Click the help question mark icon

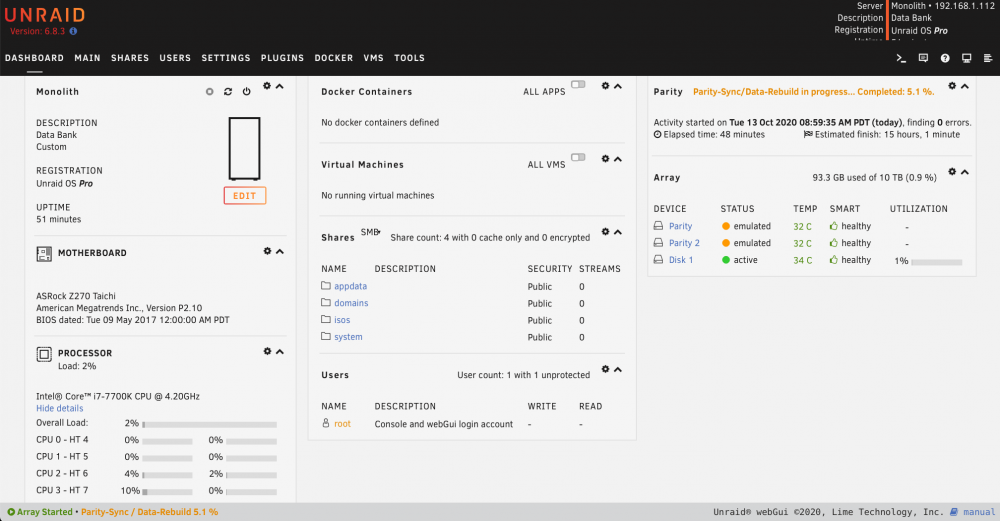pos(945,58)
